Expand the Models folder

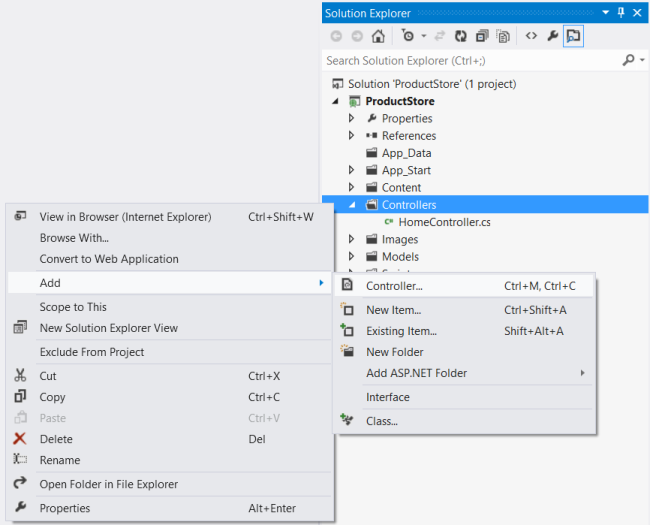tap(352, 257)
